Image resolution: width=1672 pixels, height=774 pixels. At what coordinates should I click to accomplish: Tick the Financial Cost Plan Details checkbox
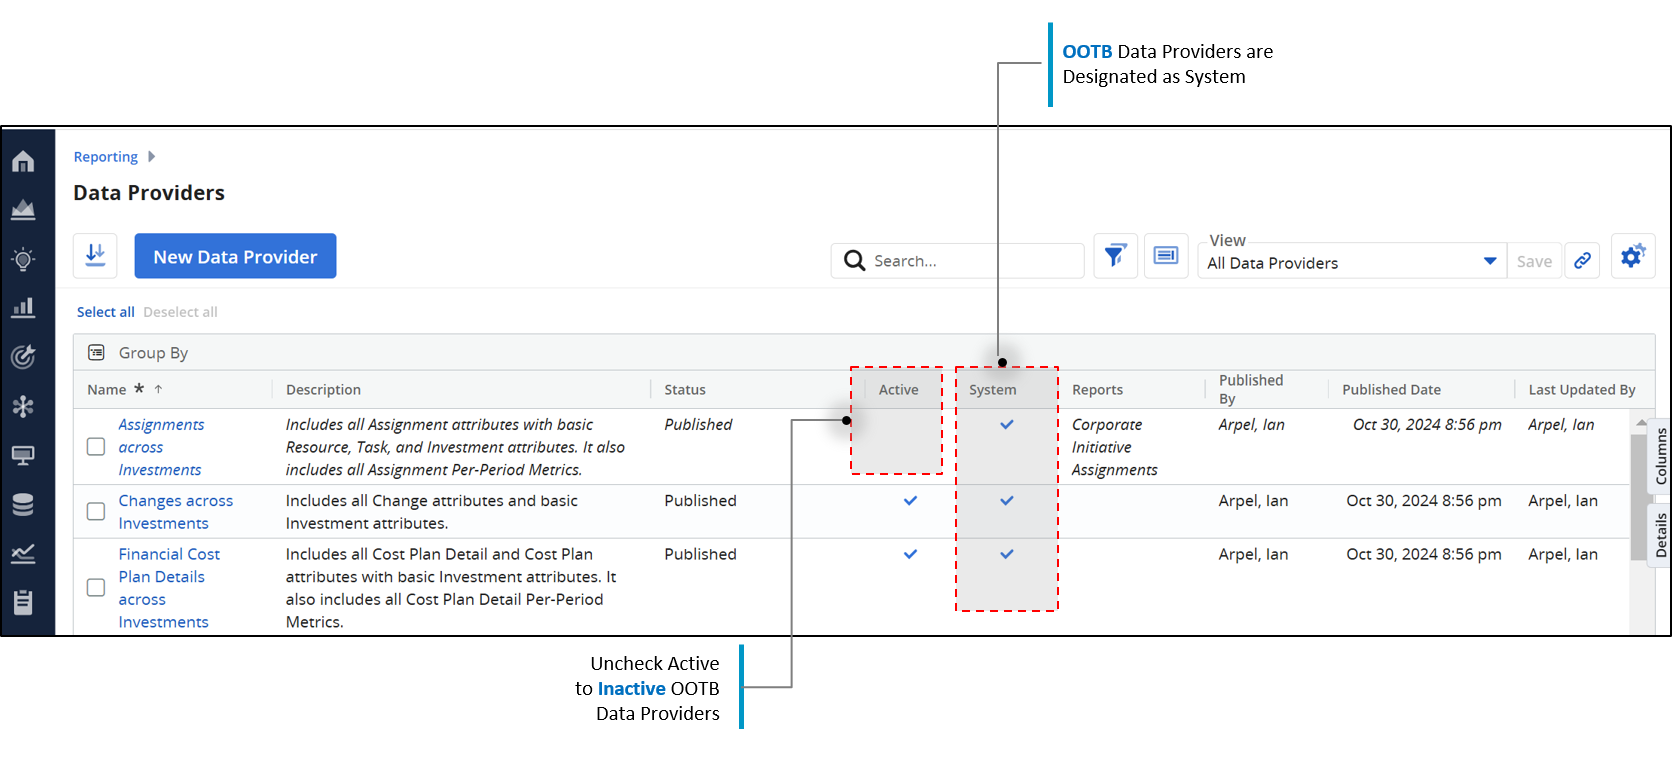pos(96,588)
